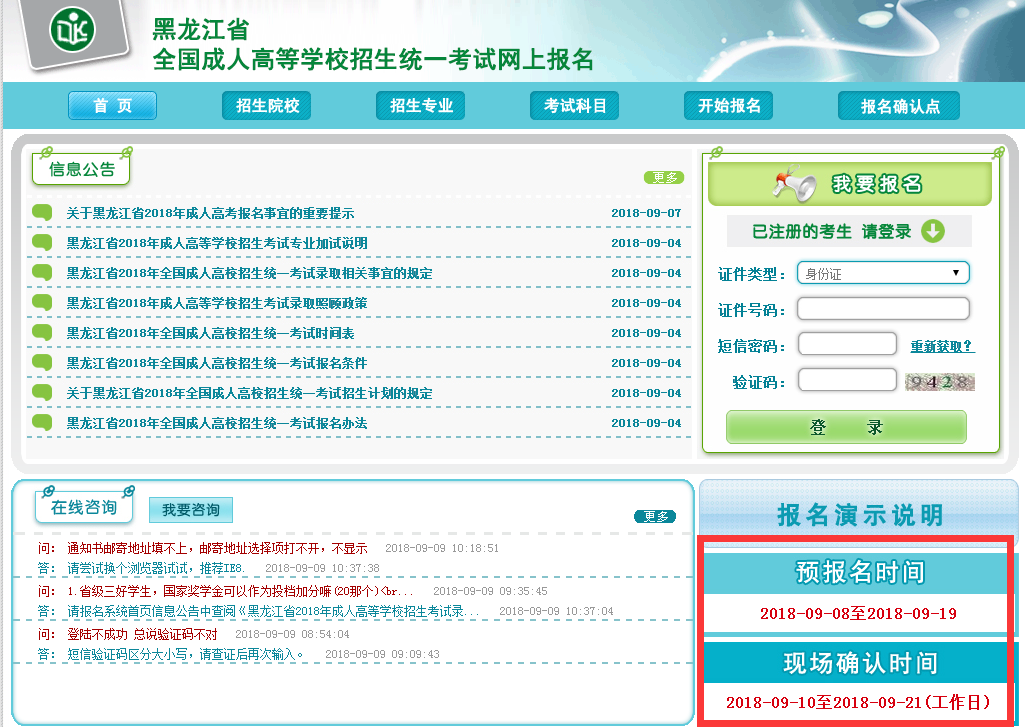1025x727 pixels.
Task: Click the green 登录 button
Action: point(845,426)
